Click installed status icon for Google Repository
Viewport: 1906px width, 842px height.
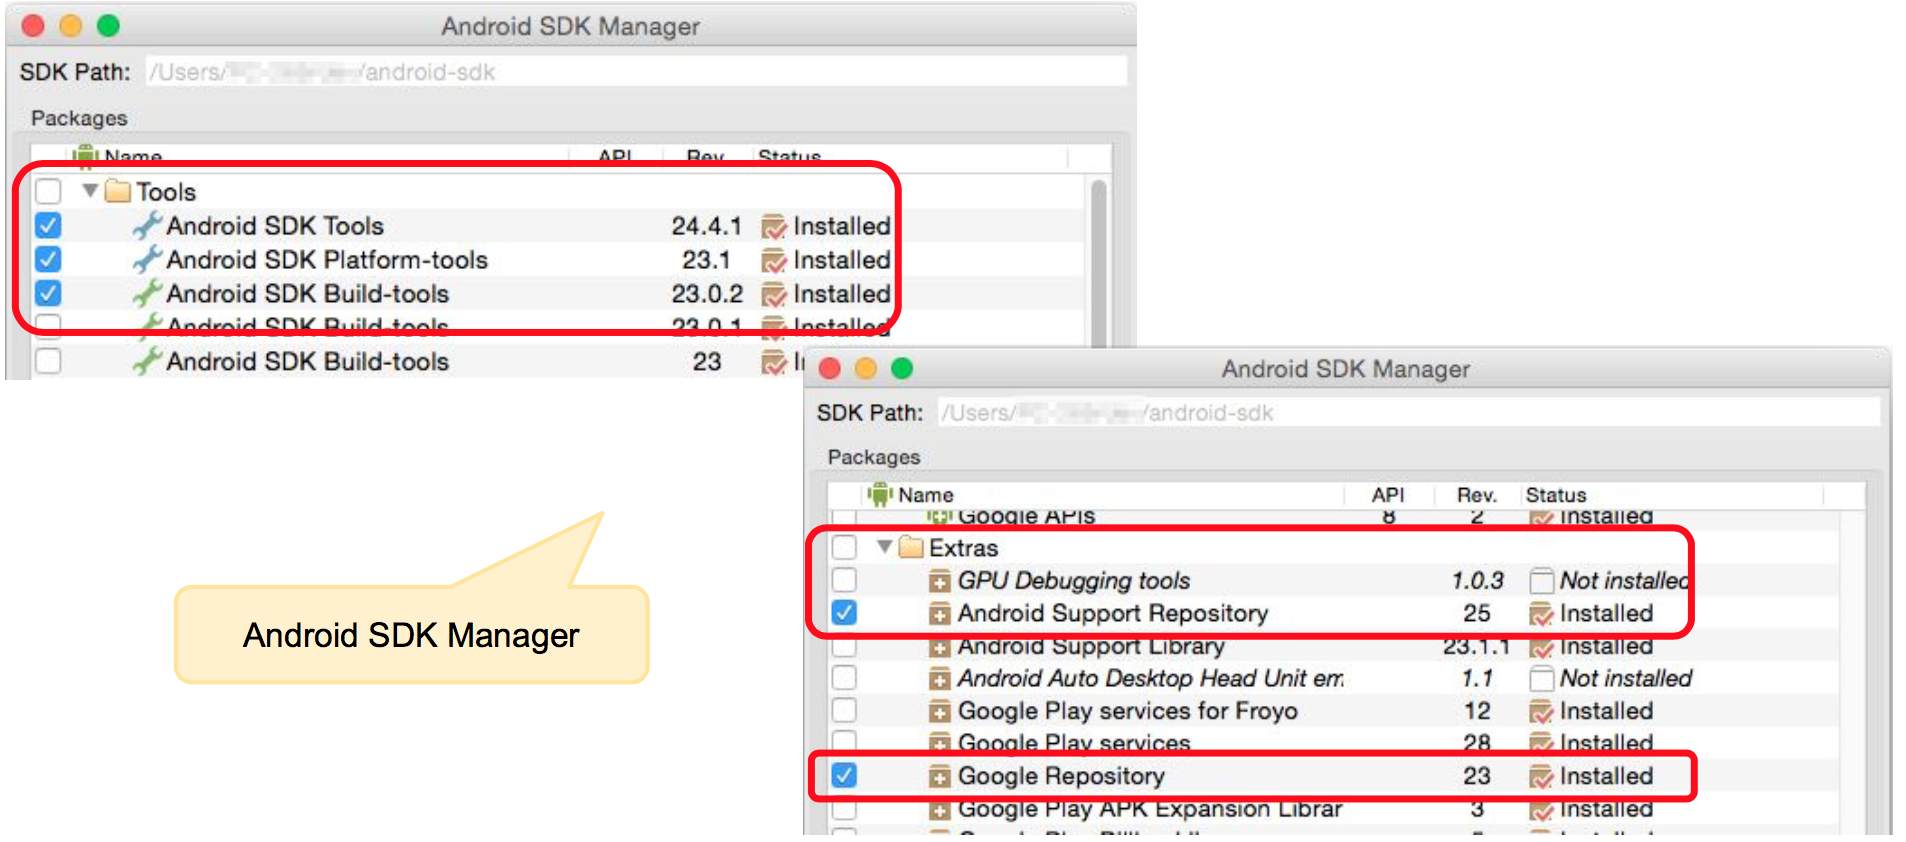click(1541, 776)
